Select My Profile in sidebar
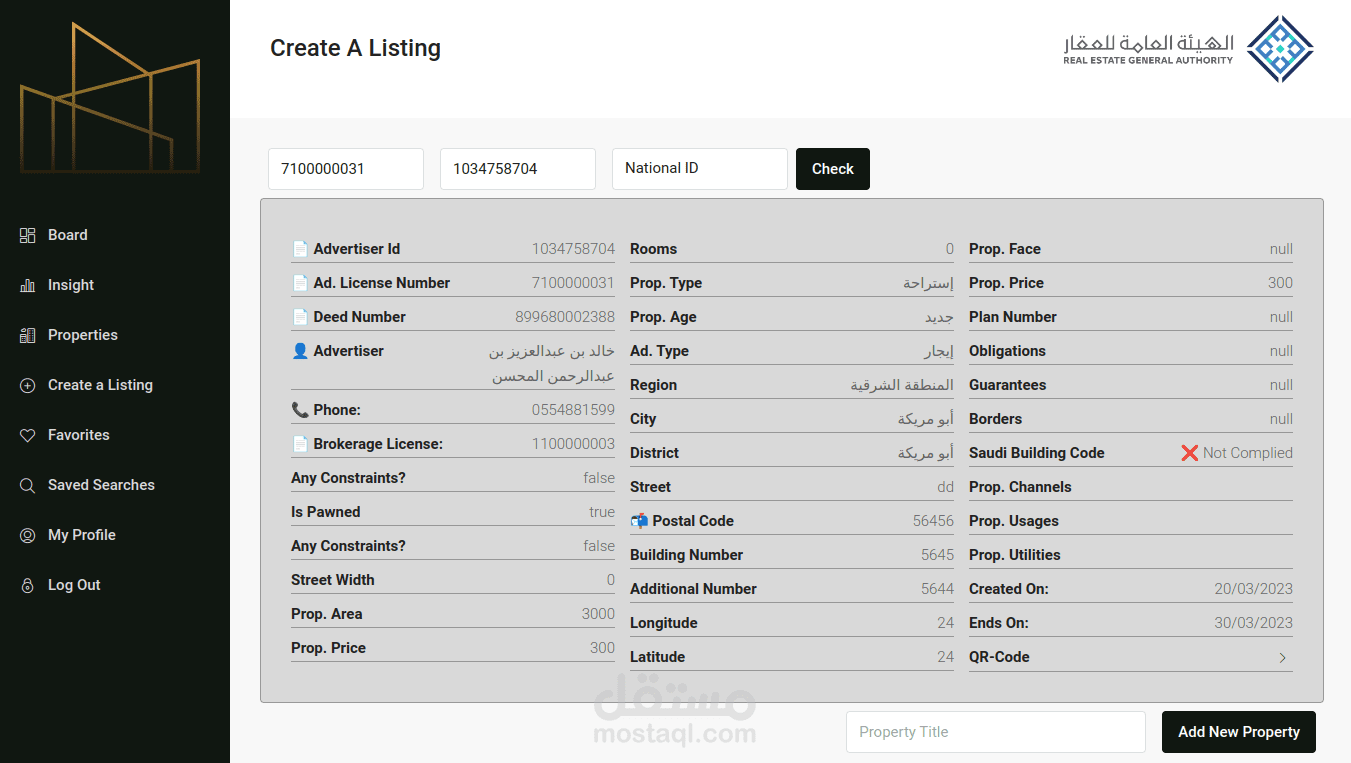1351x763 pixels. coord(81,535)
